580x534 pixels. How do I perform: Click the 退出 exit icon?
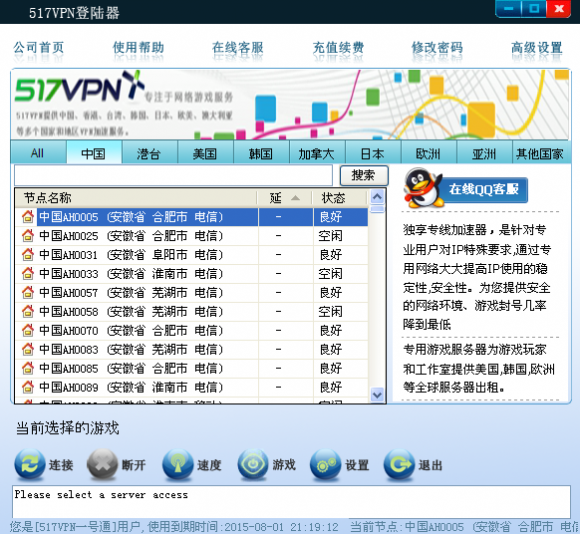399,464
